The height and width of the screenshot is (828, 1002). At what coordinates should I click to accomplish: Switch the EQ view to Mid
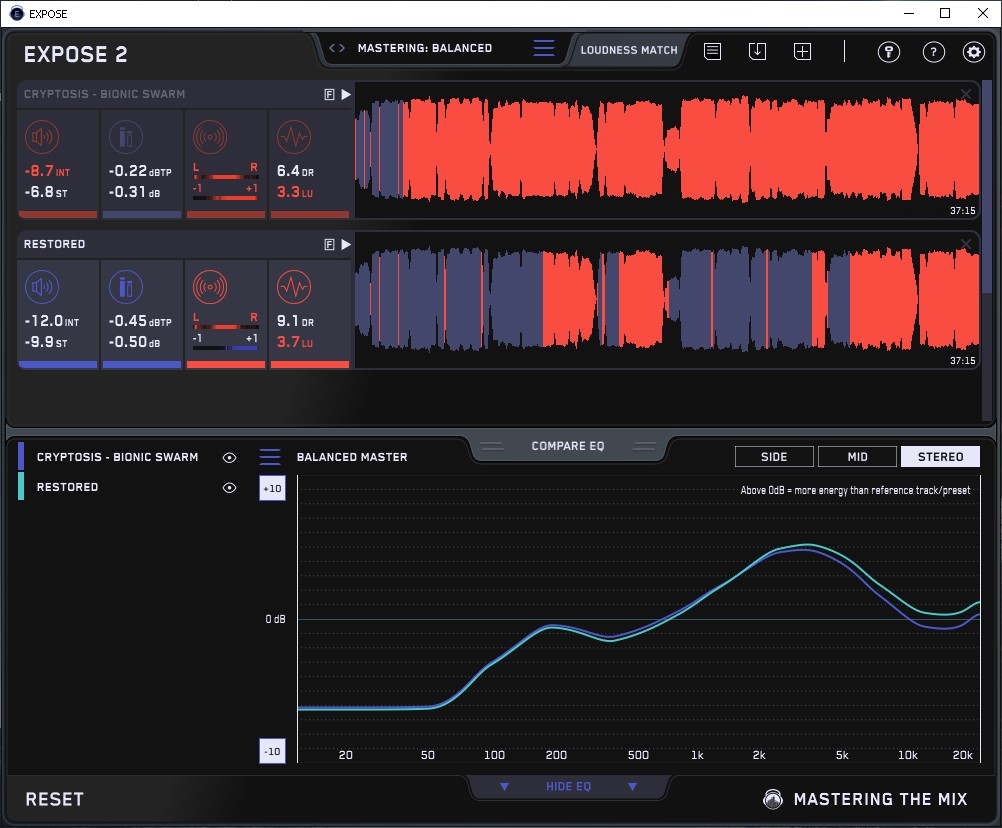coord(857,457)
